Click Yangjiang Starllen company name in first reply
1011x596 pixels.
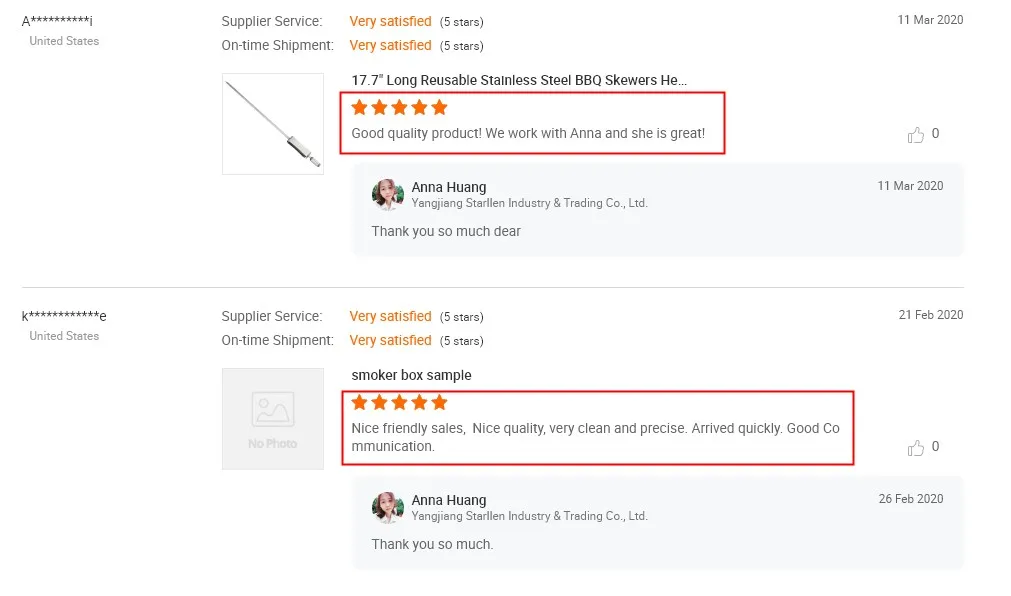click(x=529, y=203)
